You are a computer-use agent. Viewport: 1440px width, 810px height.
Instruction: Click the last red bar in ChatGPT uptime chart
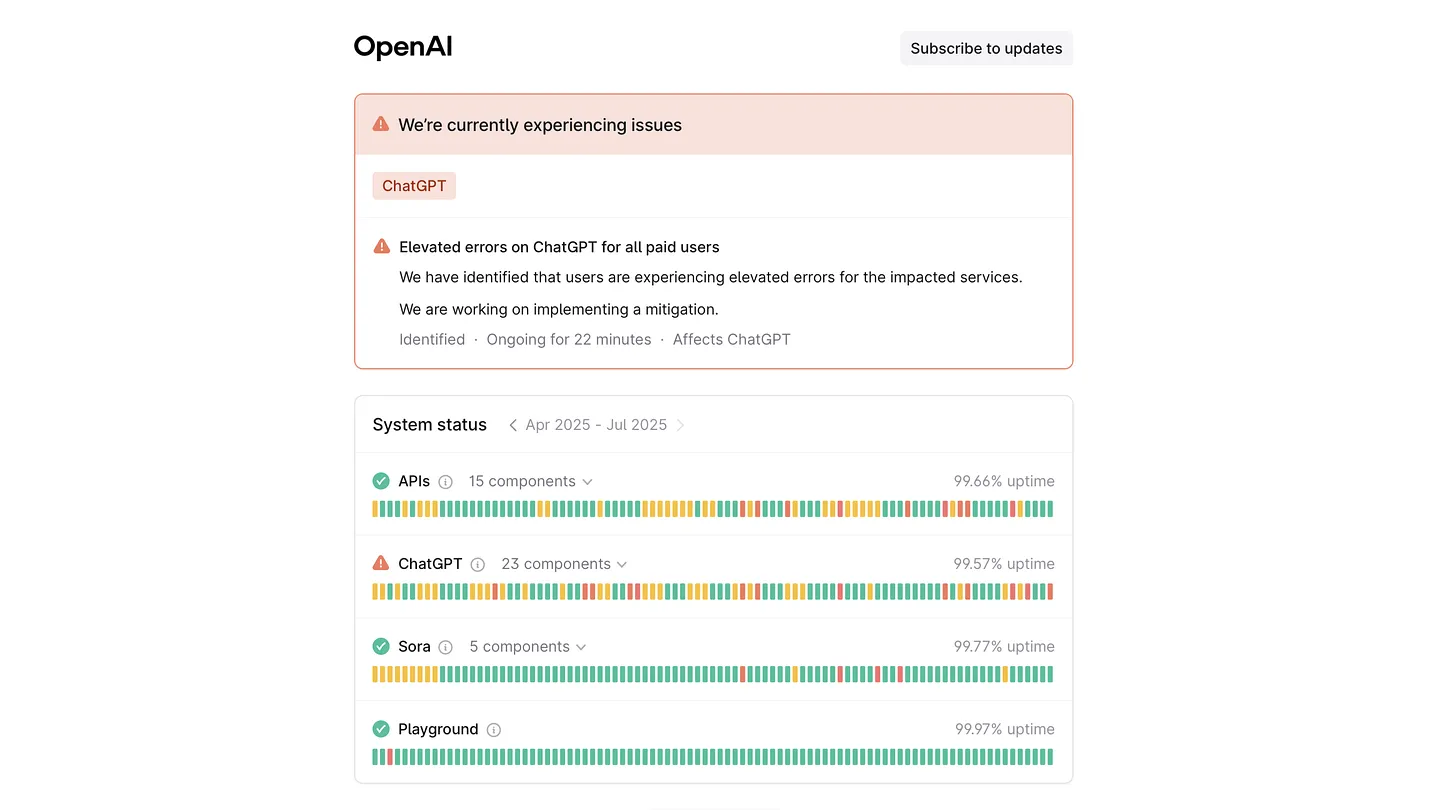(1050, 591)
